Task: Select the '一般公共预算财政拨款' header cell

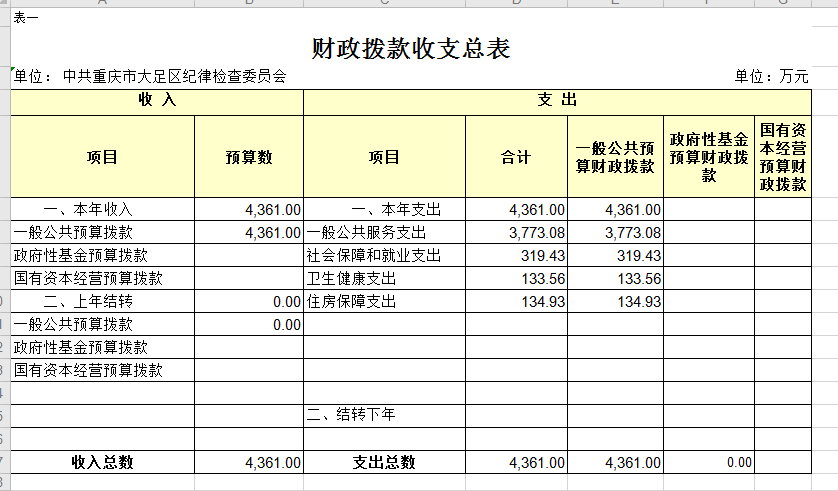Action: coord(615,157)
